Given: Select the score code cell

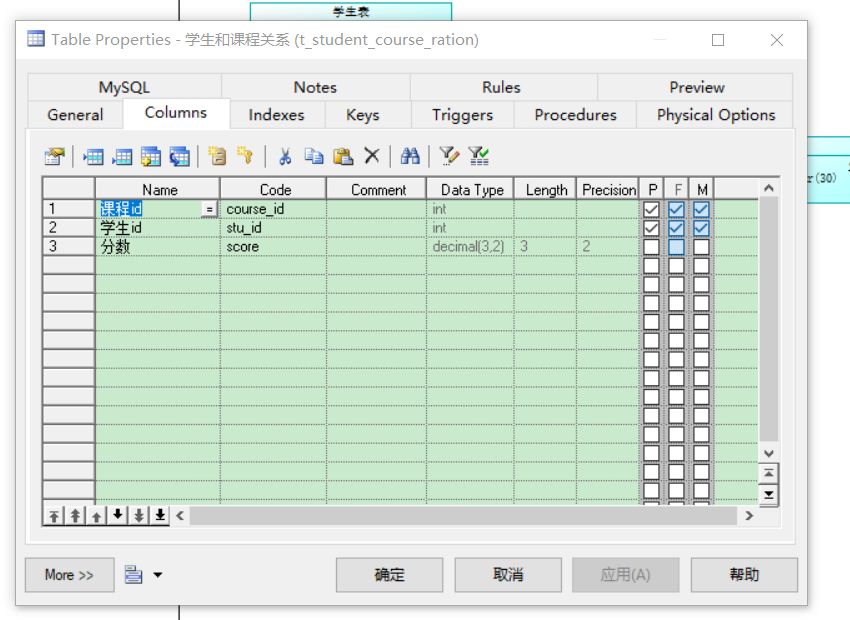Looking at the screenshot, I should click(273, 247).
